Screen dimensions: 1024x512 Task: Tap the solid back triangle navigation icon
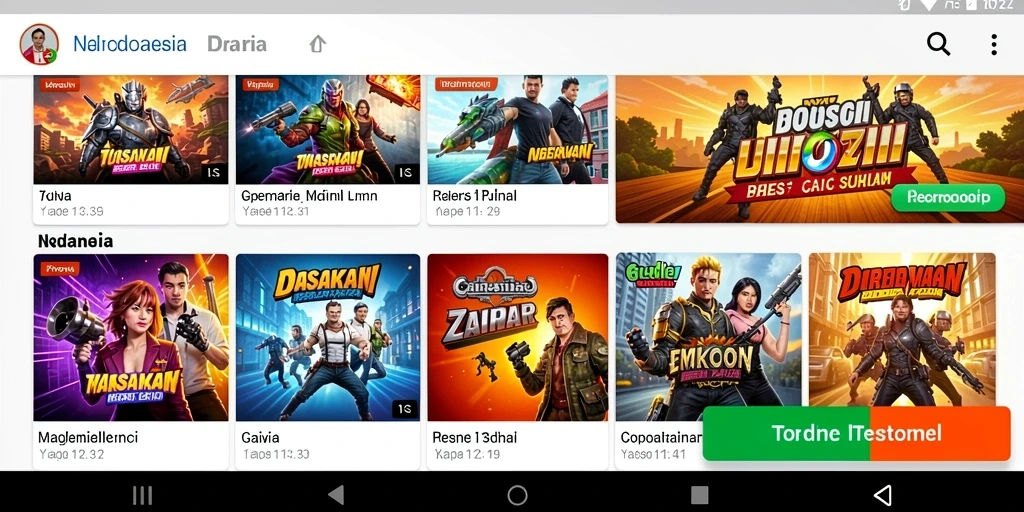(336, 495)
